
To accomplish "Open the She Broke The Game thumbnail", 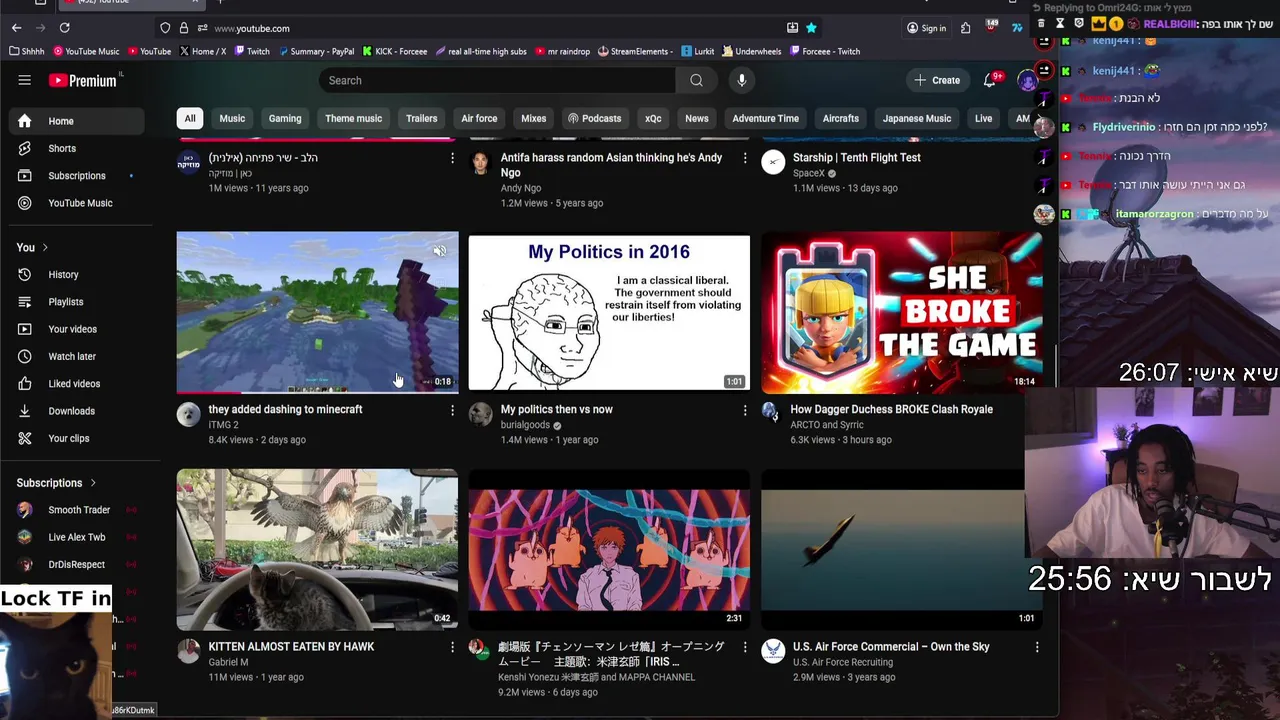I will coord(901,311).
